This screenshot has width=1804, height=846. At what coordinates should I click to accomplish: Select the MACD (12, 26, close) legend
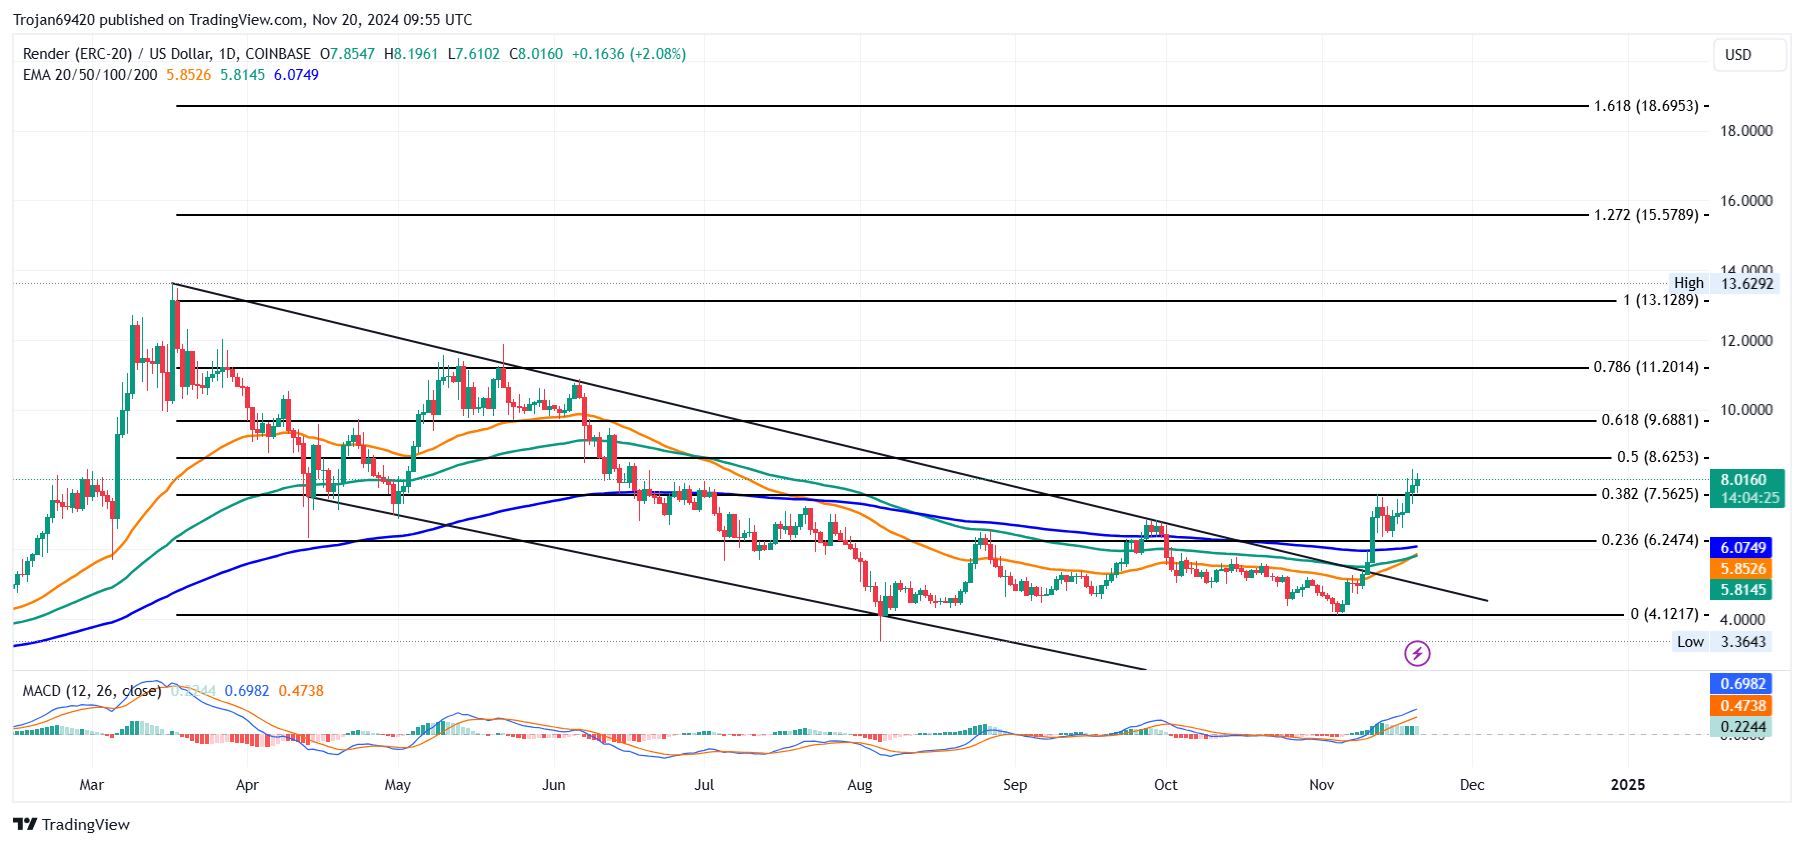coord(91,691)
